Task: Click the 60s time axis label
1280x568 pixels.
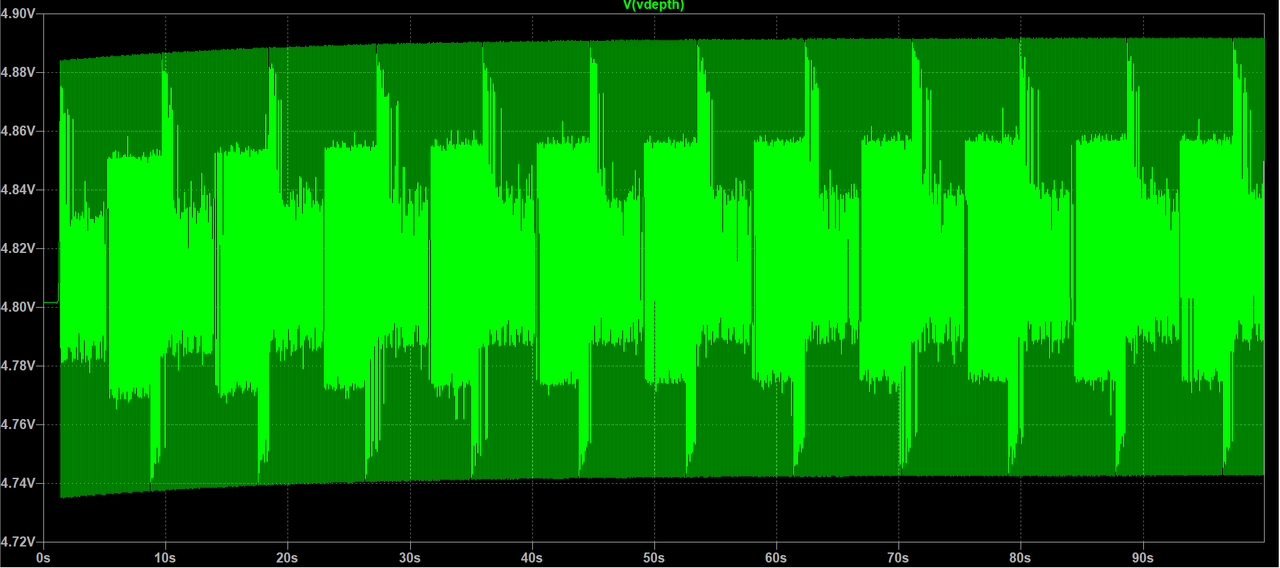Action: point(775,558)
